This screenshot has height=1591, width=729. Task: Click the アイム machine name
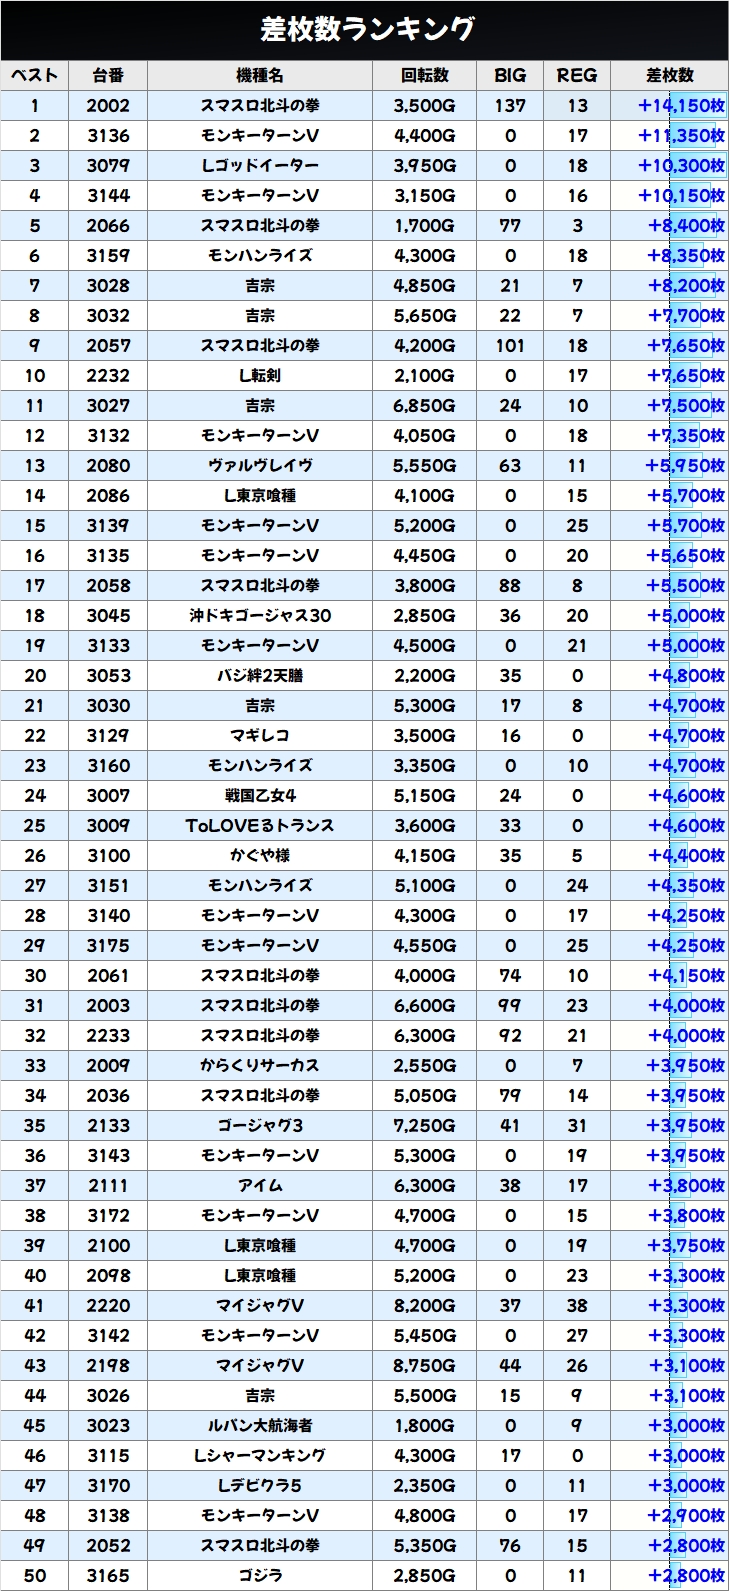[260, 1186]
